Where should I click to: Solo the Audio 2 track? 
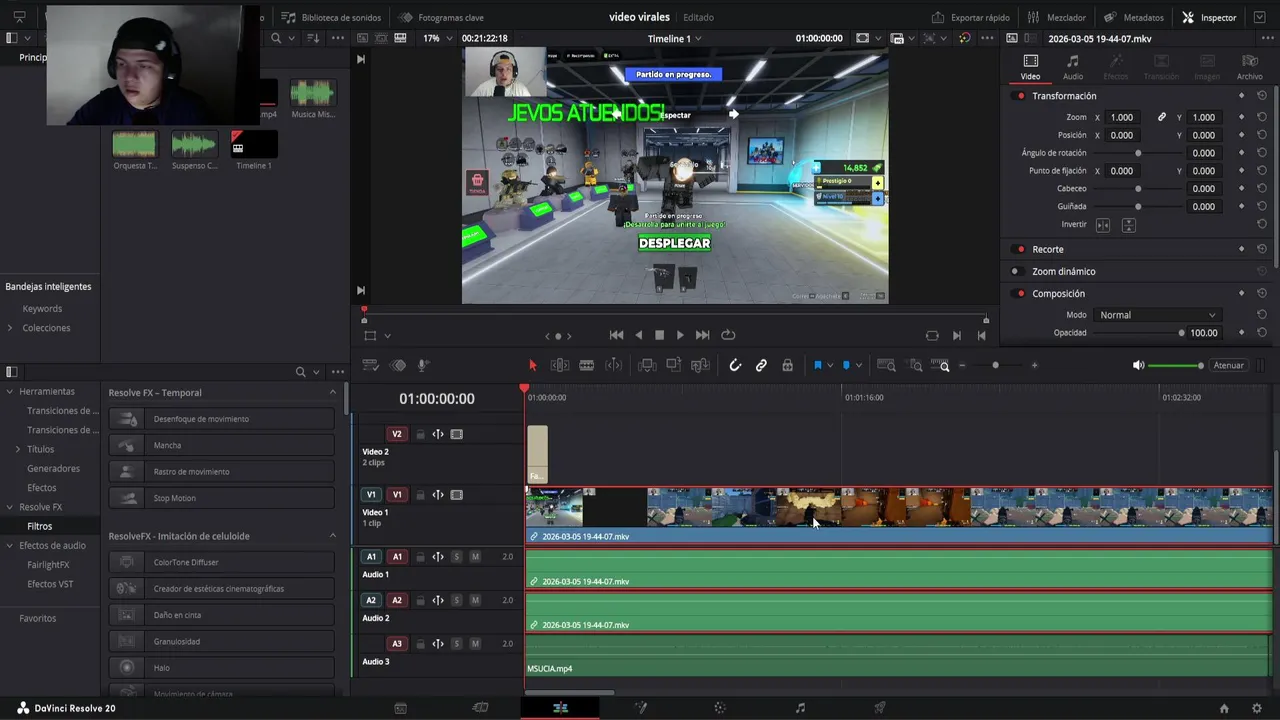point(457,601)
